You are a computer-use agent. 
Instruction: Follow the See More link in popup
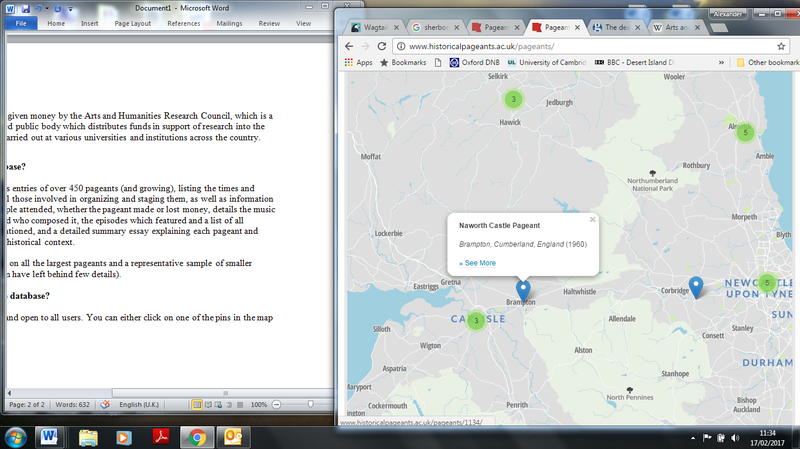tap(477, 263)
